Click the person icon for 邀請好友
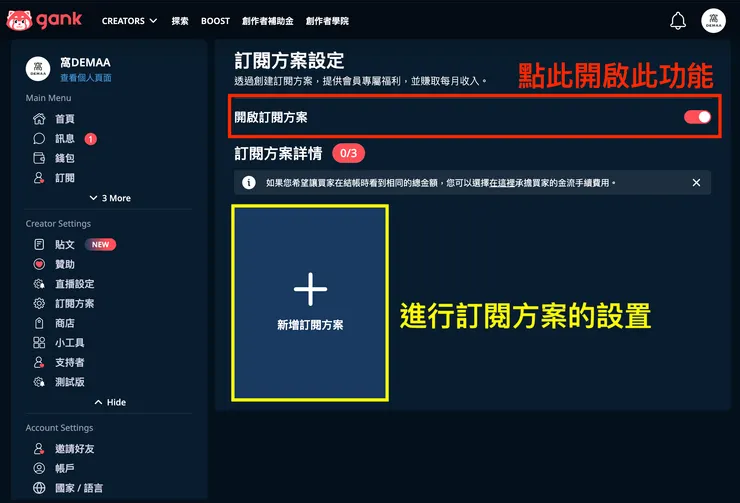The image size is (740, 503). coord(39,449)
